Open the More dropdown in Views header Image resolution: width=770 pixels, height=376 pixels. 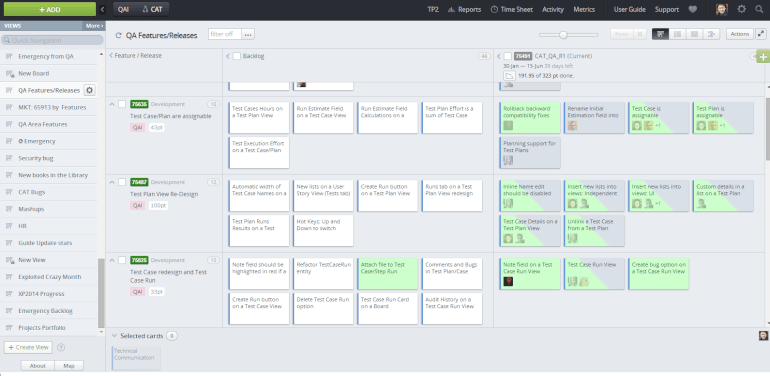94,26
